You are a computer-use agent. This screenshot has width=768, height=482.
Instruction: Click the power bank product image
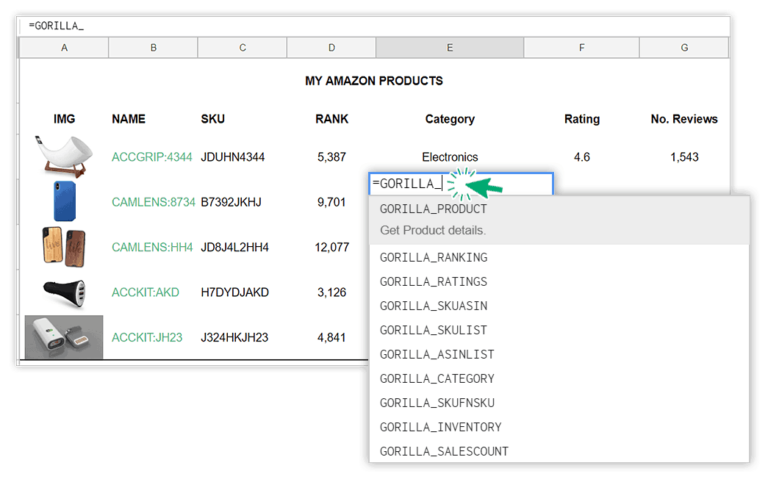(64, 337)
